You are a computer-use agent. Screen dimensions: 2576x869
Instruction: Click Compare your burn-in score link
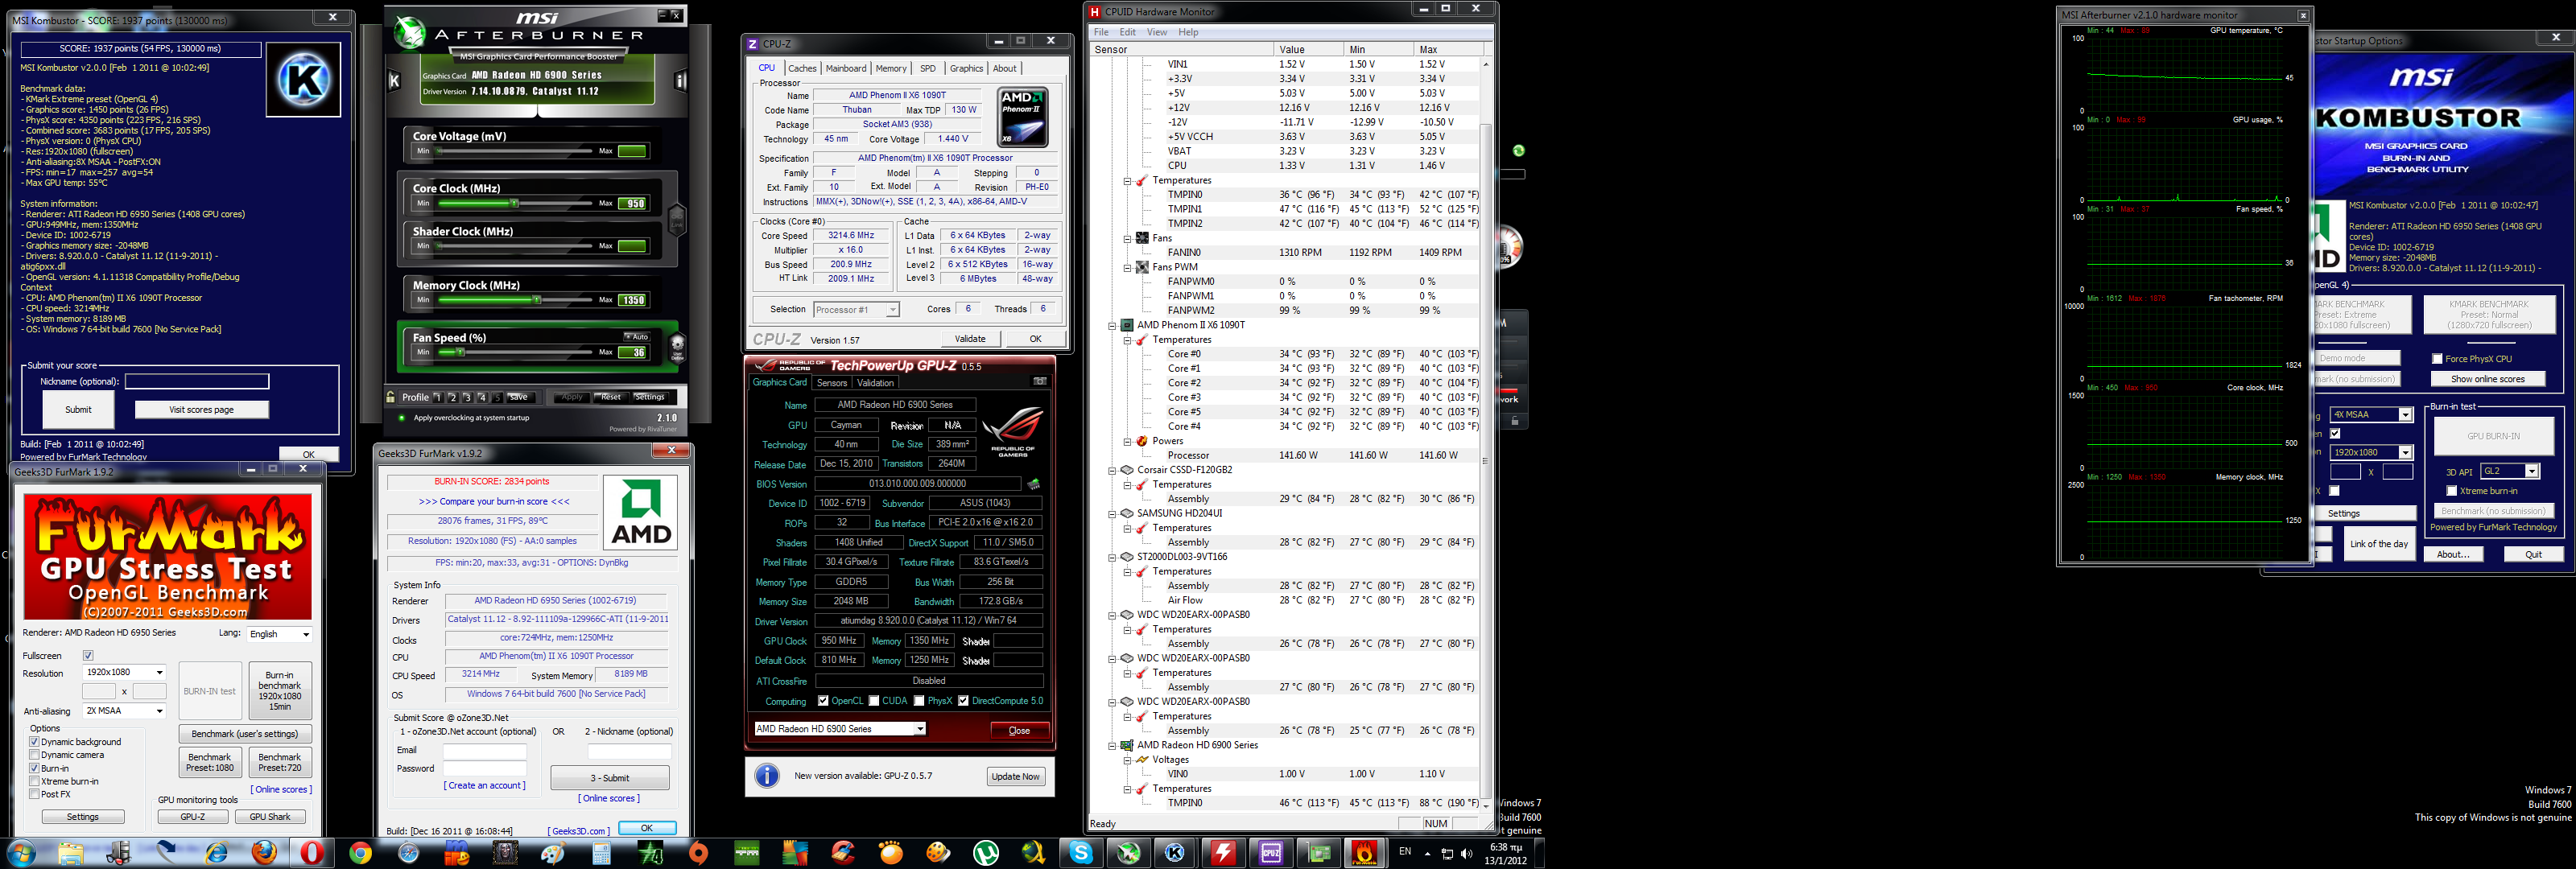493,502
